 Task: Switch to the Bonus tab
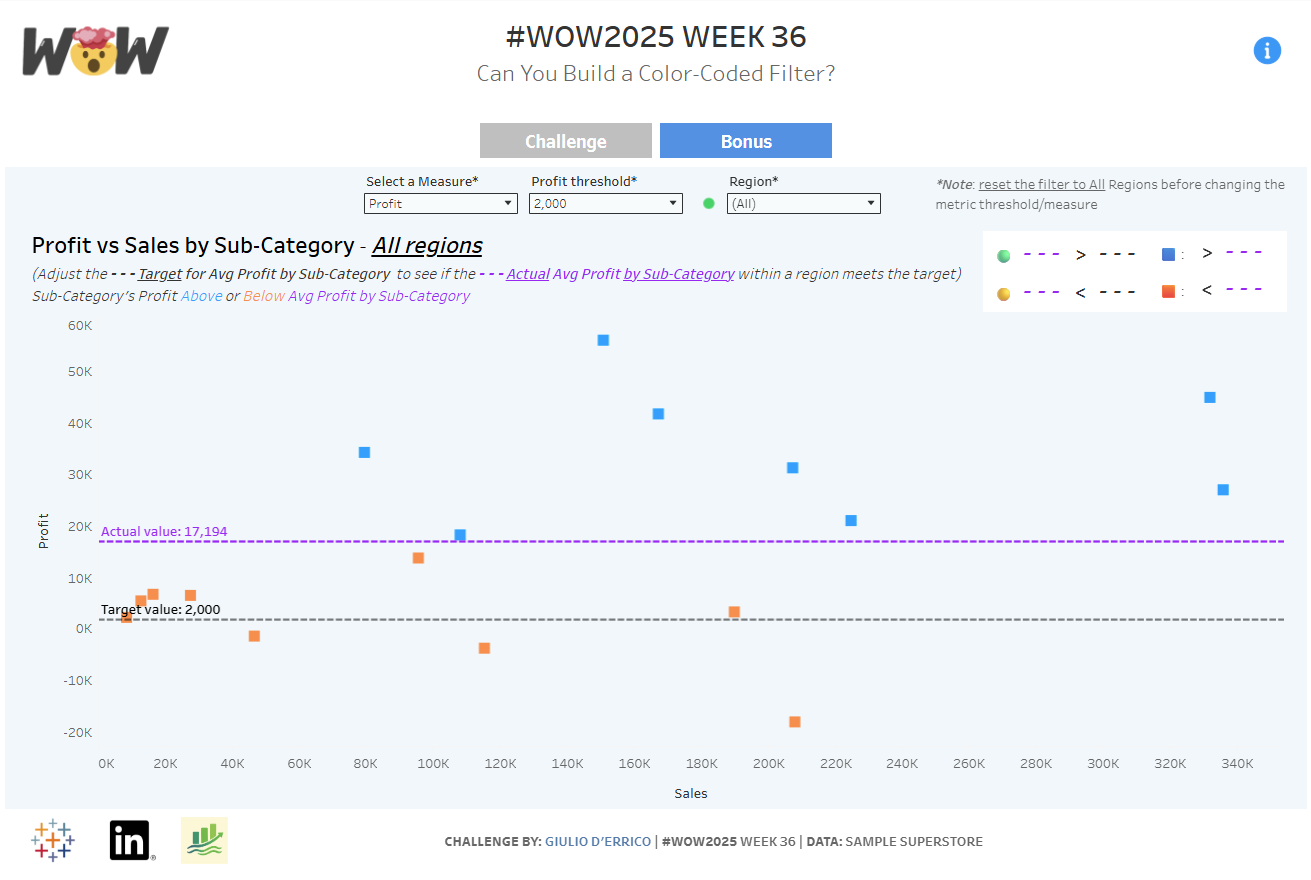(746, 141)
